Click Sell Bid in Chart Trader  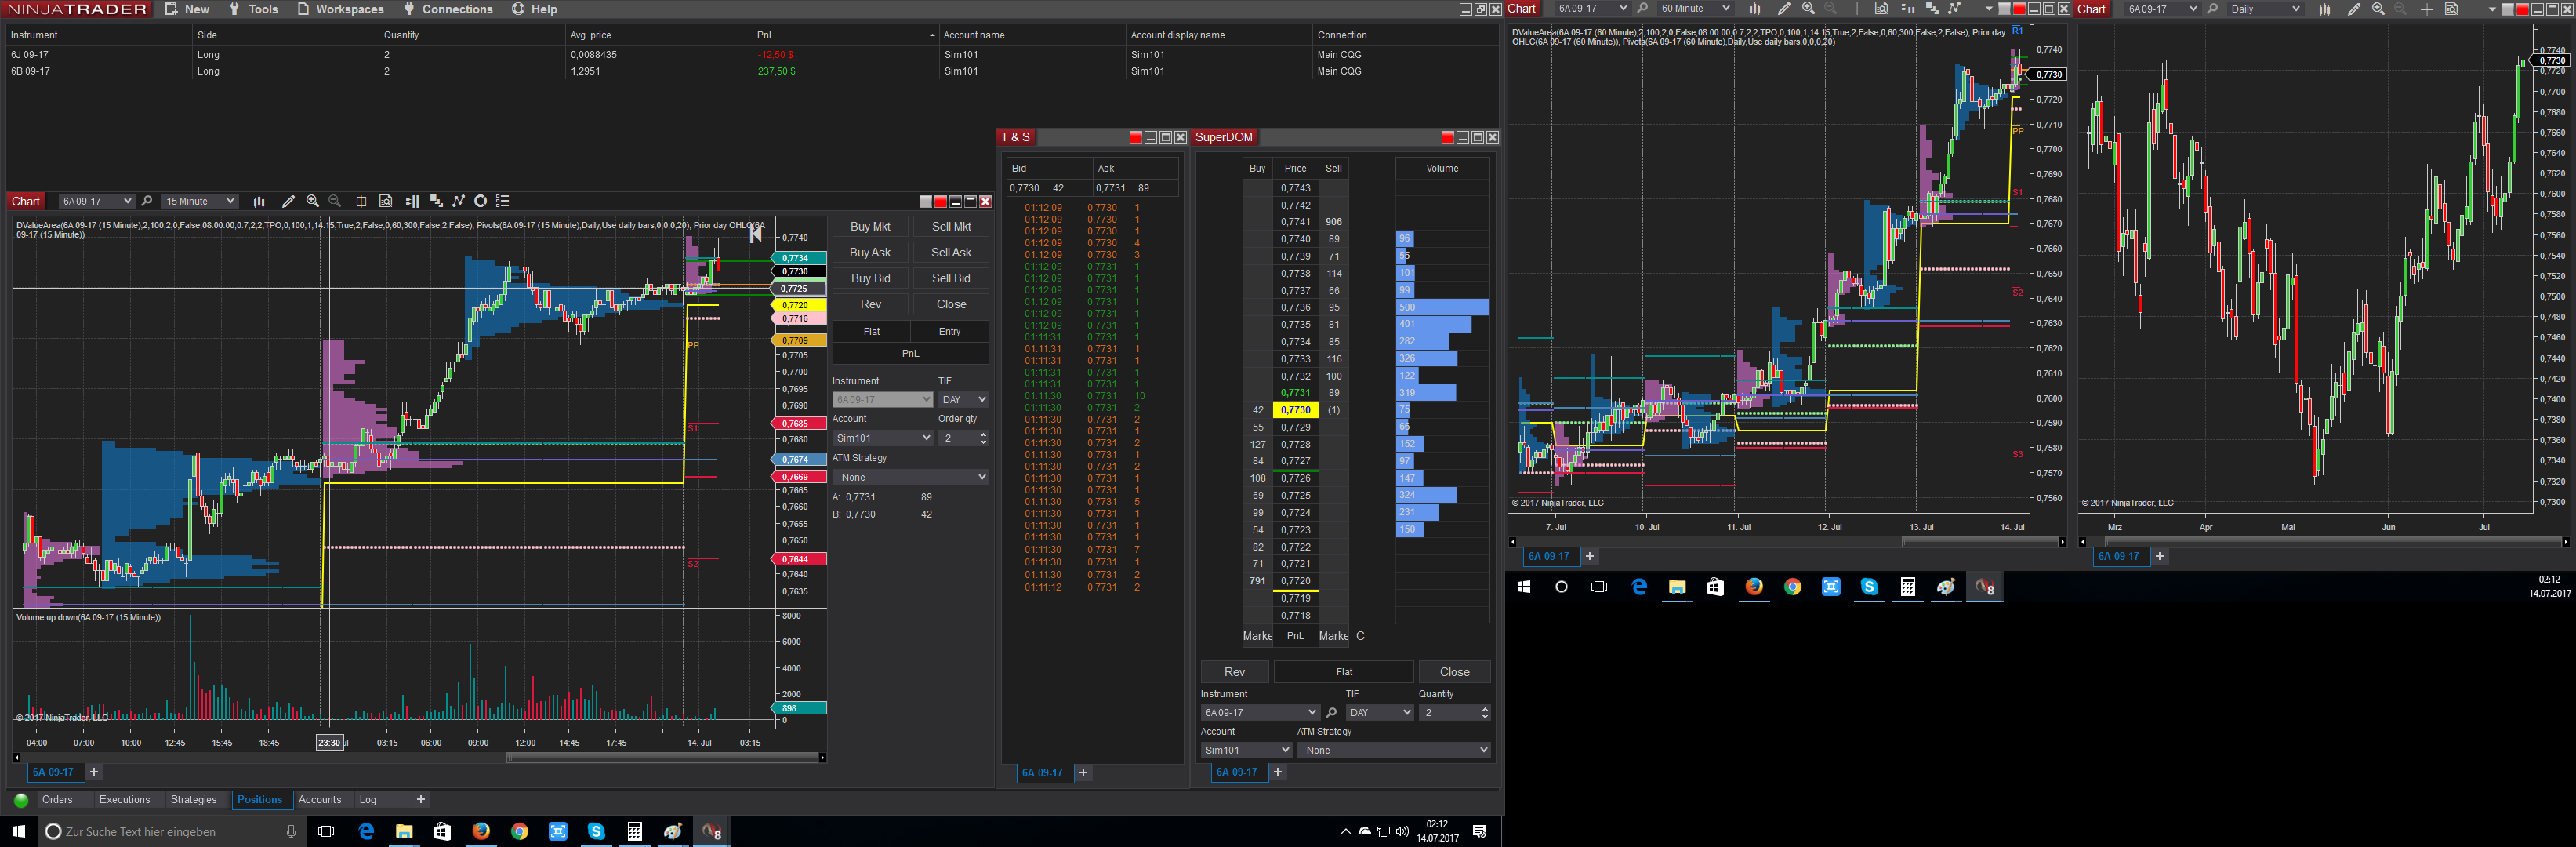click(951, 279)
